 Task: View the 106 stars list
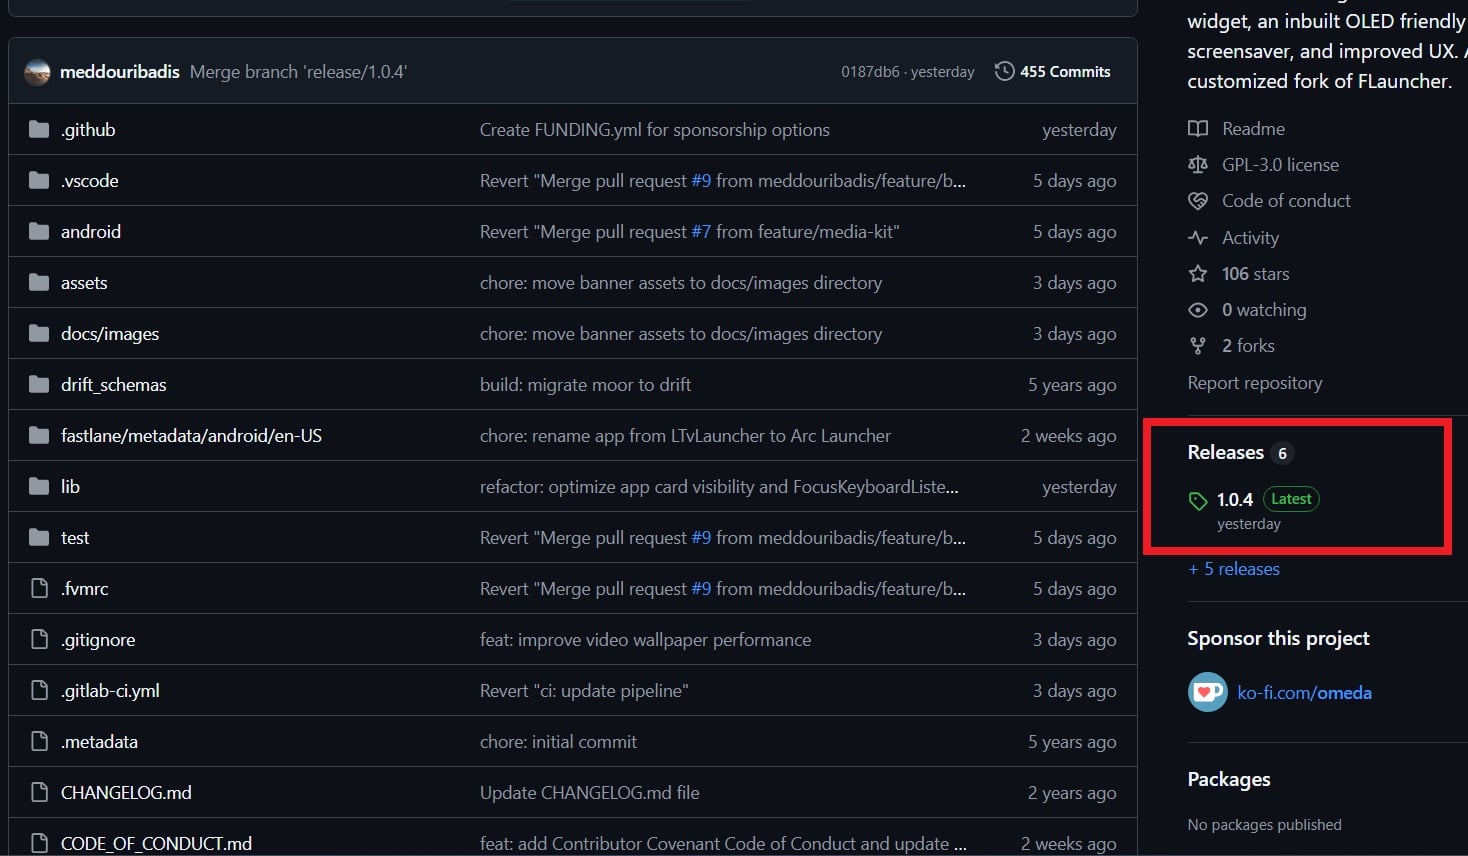1255,274
